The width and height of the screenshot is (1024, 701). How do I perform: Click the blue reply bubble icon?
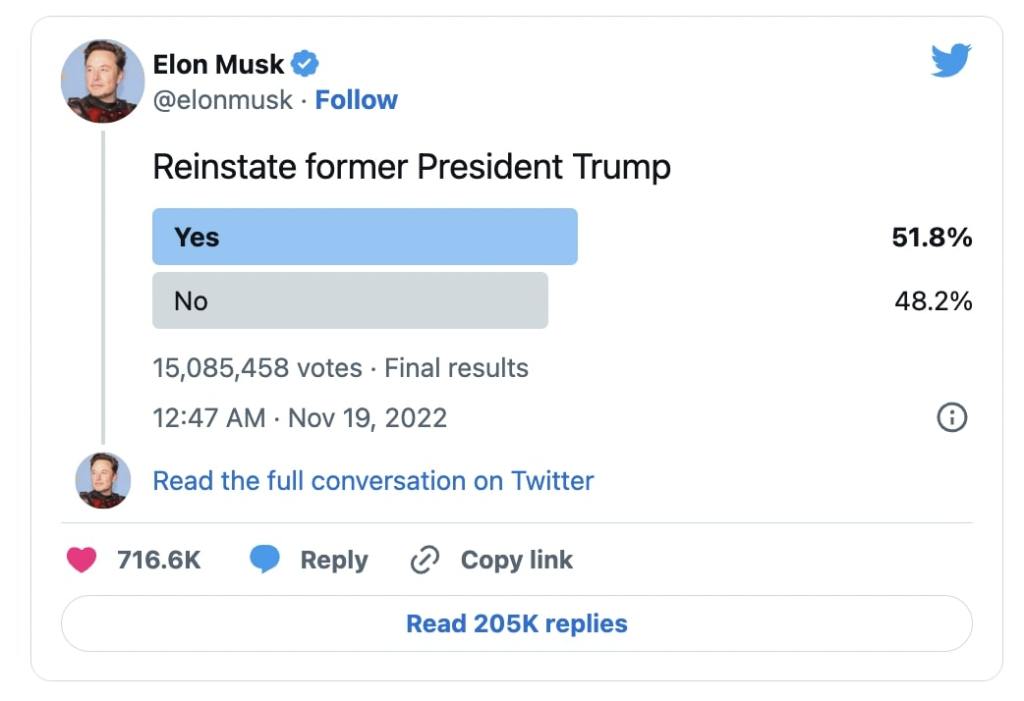tap(265, 560)
